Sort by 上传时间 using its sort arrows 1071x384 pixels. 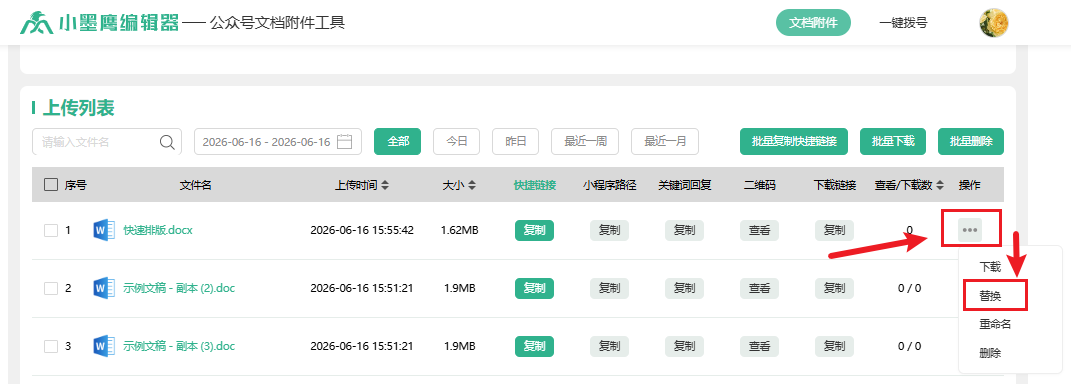385,185
